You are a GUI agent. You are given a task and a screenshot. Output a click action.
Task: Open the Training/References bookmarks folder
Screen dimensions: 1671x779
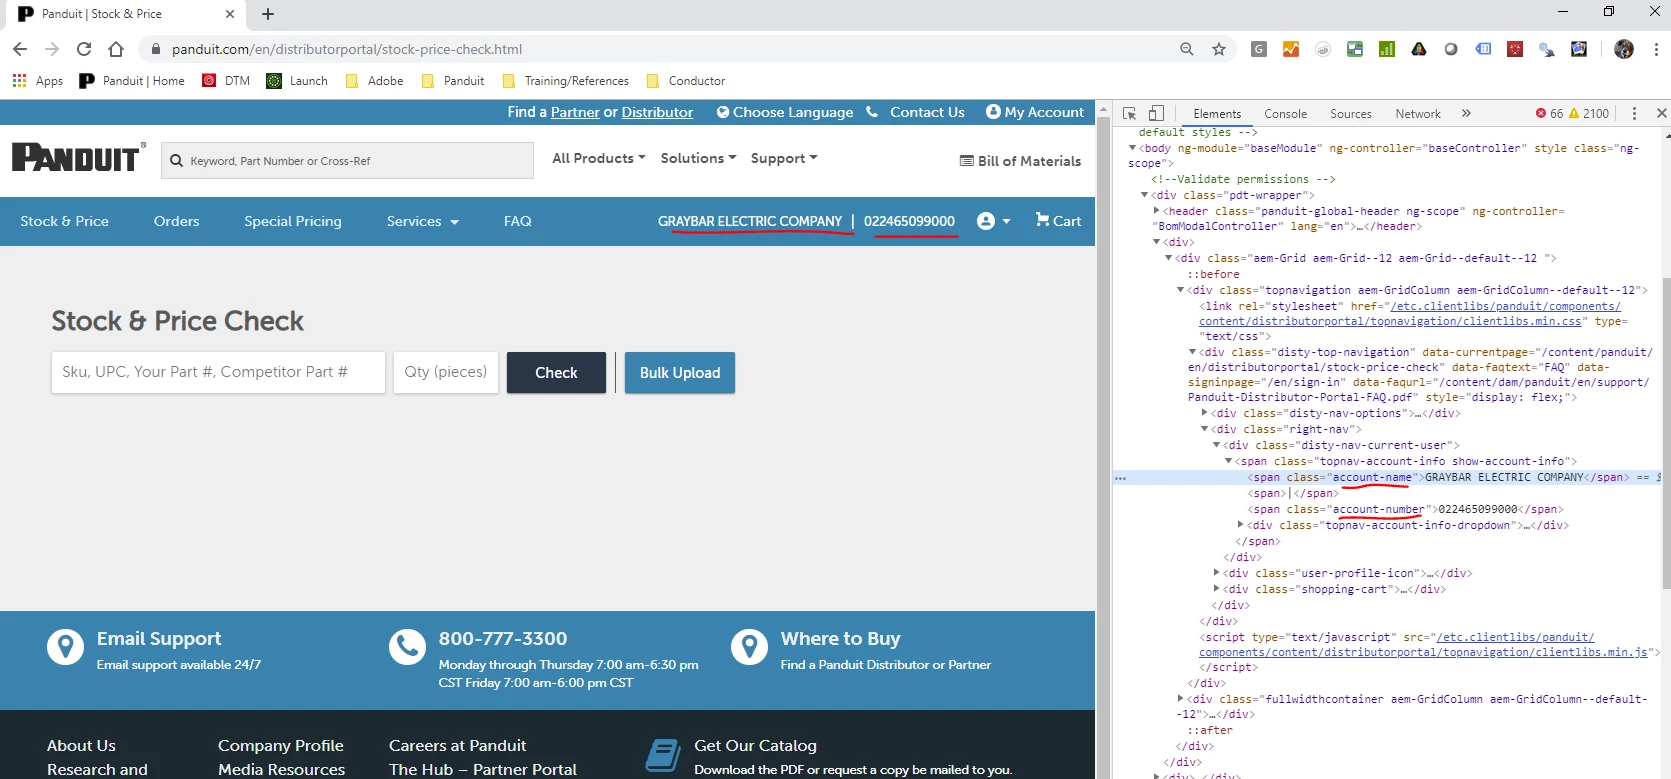pos(566,81)
